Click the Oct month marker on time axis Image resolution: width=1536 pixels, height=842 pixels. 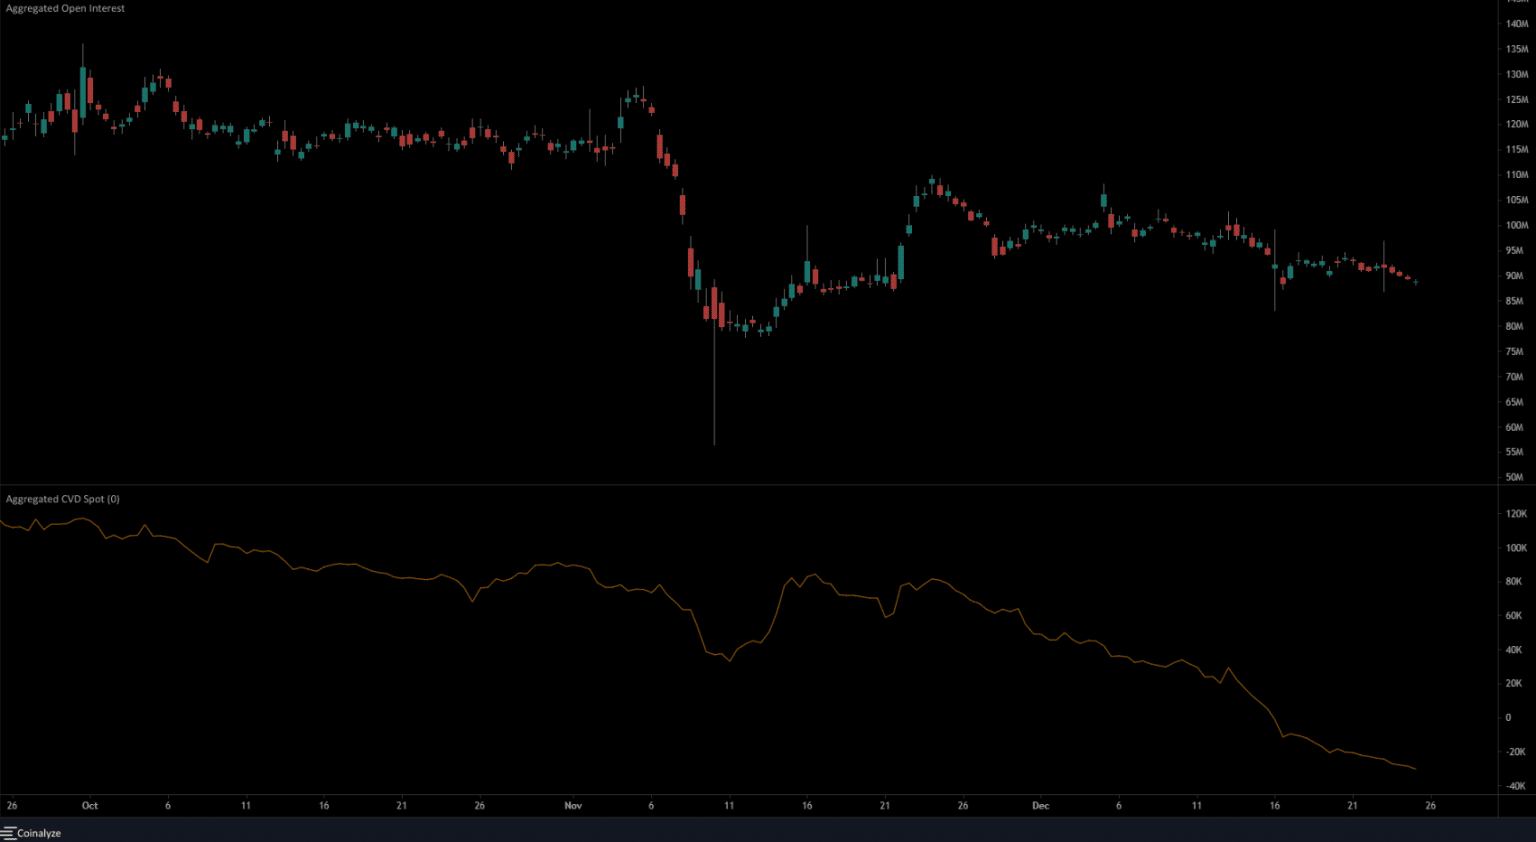[x=90, y=805]
